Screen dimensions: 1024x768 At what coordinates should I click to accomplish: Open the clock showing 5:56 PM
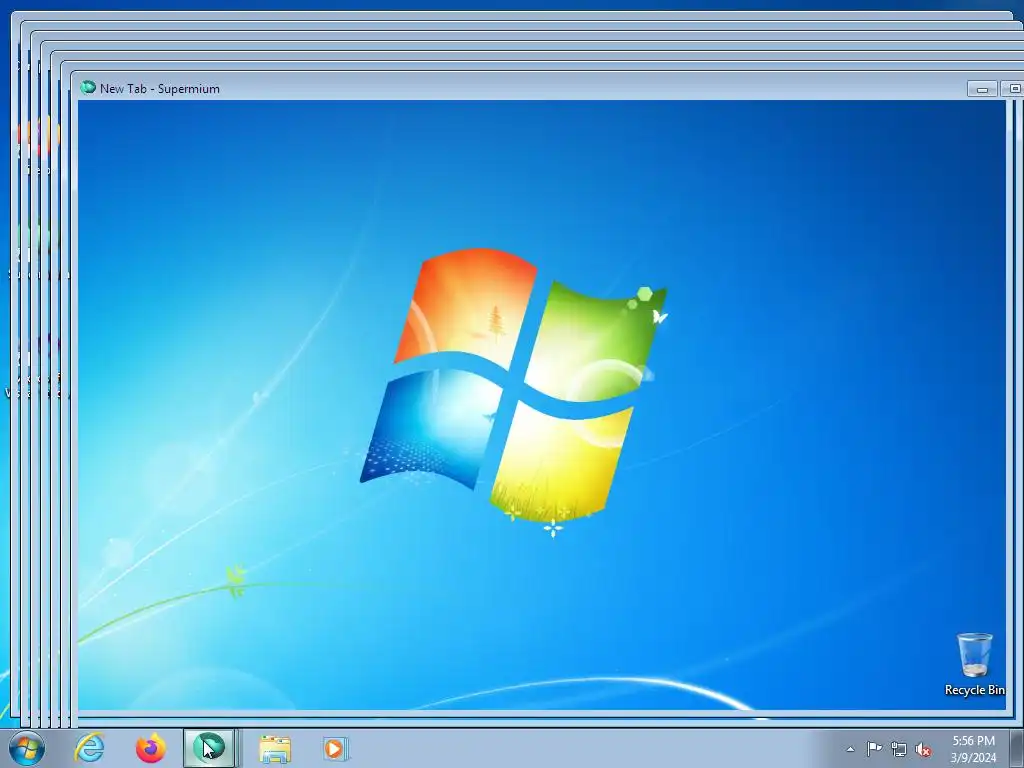pyautogui.click(x=973, y=749)
